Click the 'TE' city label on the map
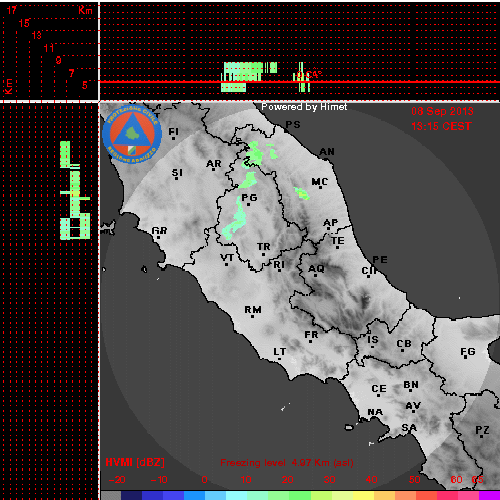 (338, 241)
